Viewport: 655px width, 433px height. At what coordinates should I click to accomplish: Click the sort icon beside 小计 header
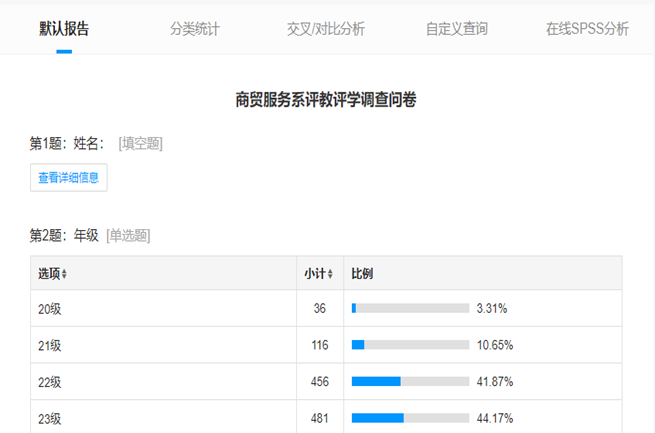[x=331, y=274]
